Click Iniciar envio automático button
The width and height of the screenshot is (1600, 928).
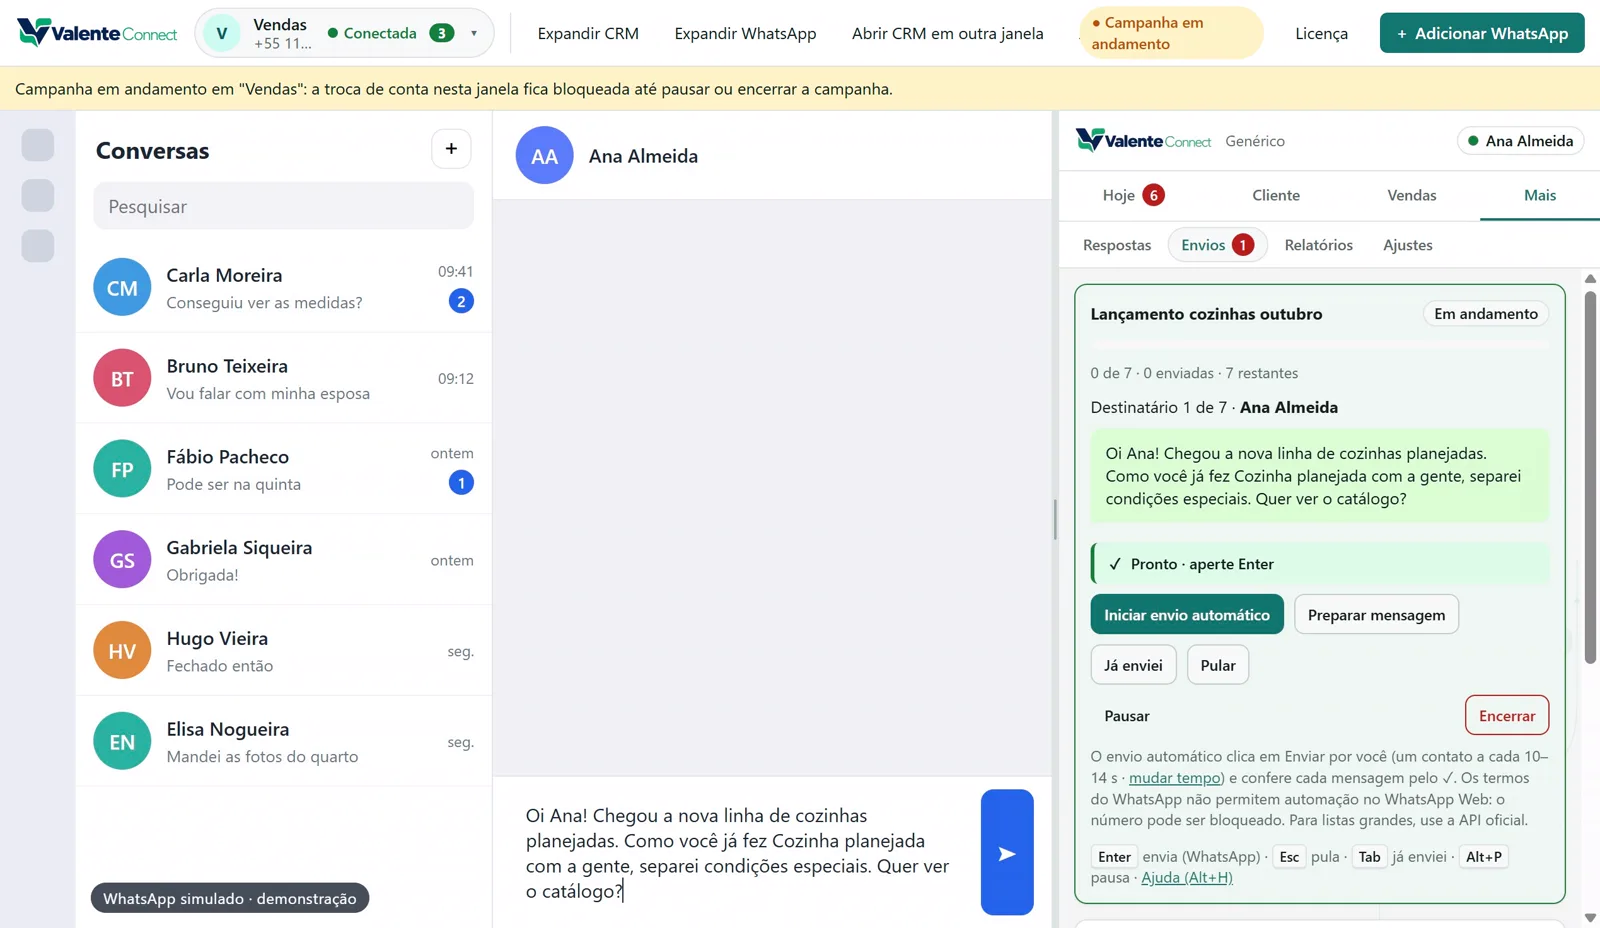point(1187,614)
